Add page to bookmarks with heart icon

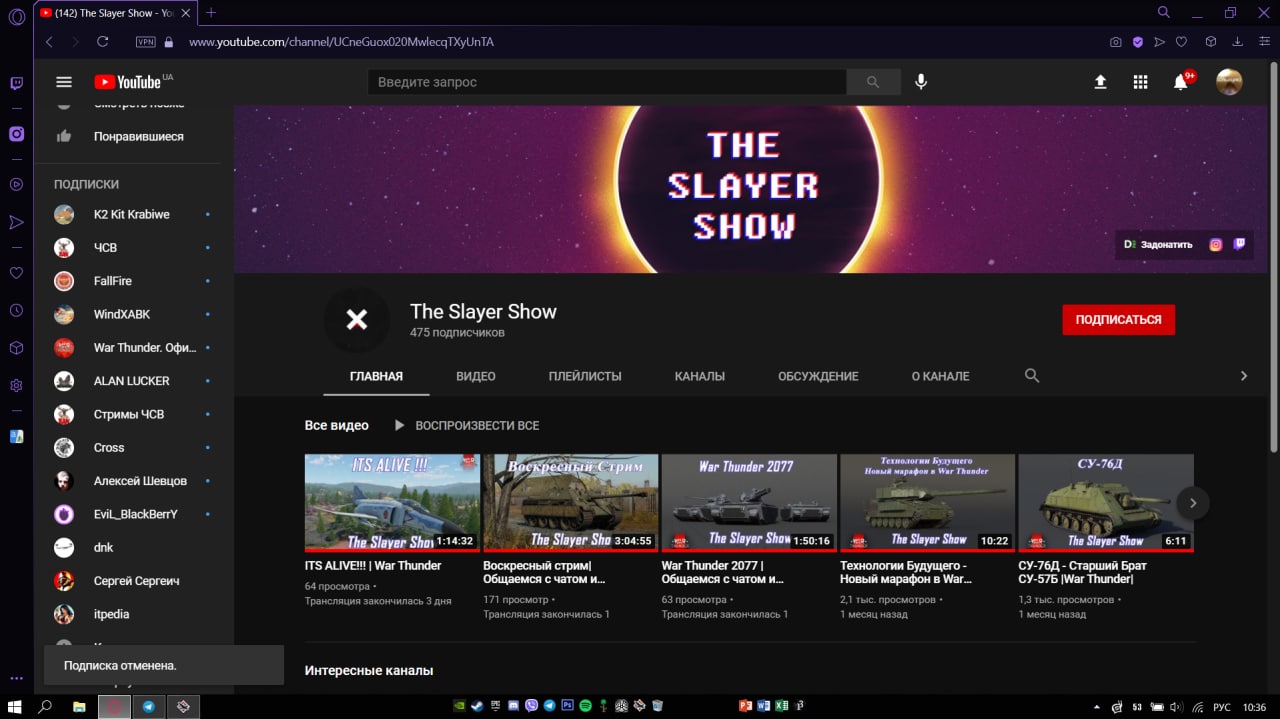pyautogui.click(x=1181, y=42)
